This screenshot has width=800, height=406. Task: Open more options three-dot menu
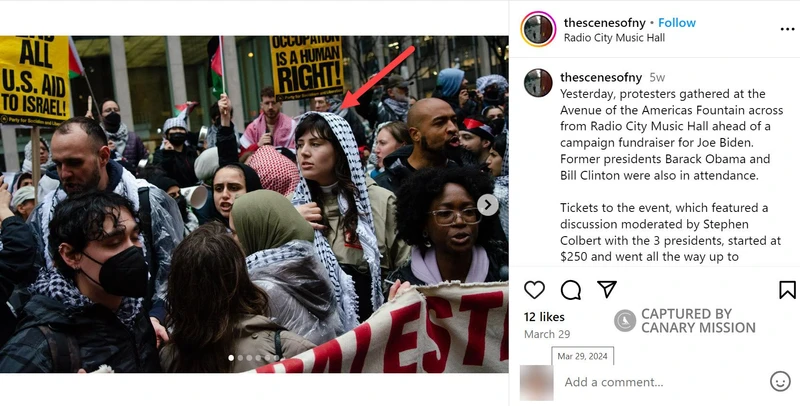pyautogui.click(x=787, y=29)
